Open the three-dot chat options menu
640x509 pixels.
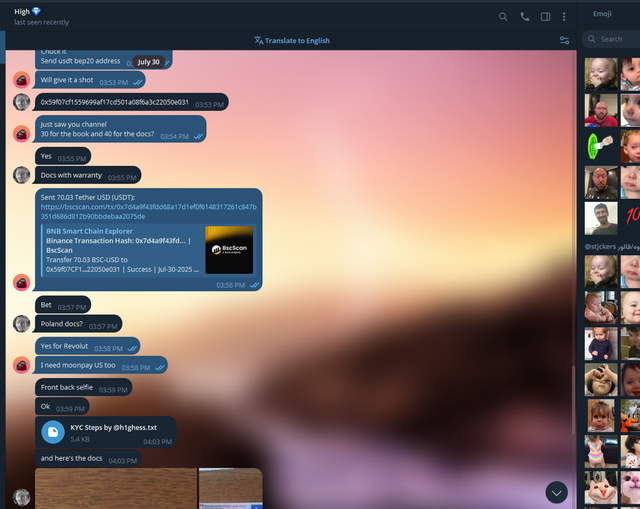(564, 17)
